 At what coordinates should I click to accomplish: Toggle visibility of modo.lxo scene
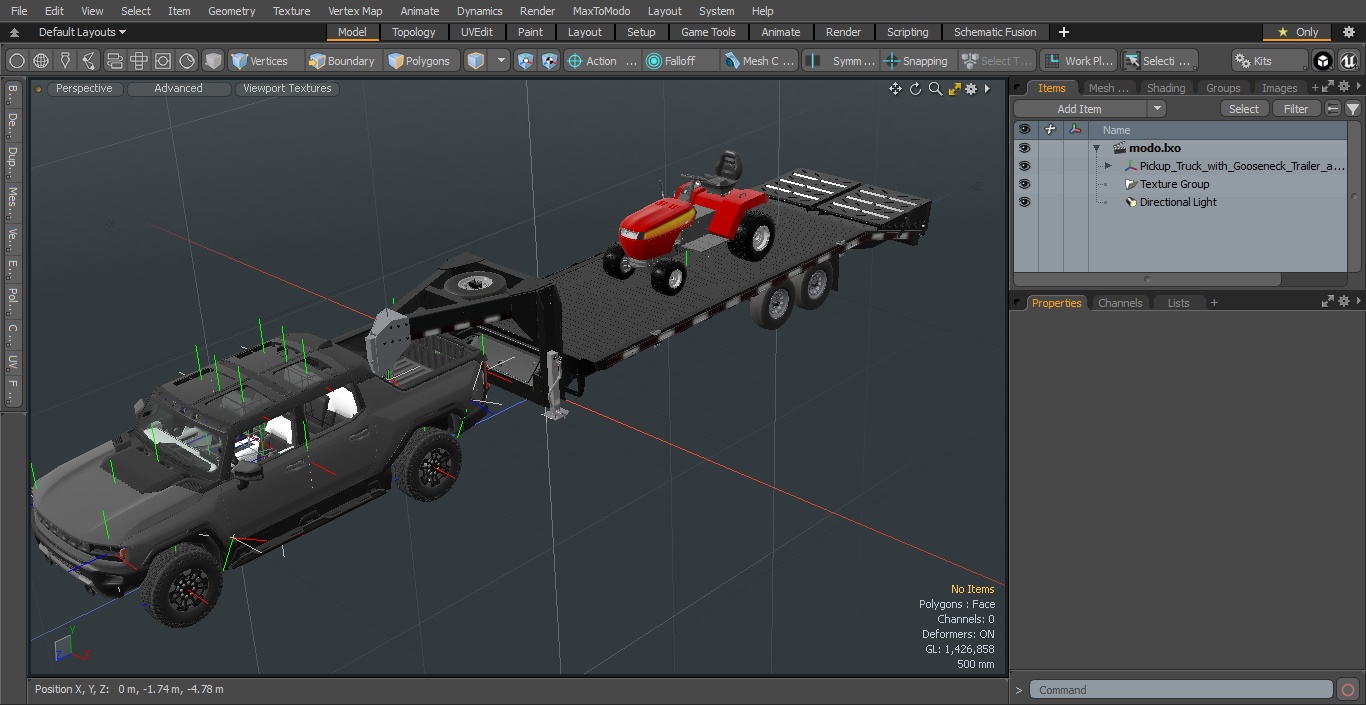point(1024,148)
